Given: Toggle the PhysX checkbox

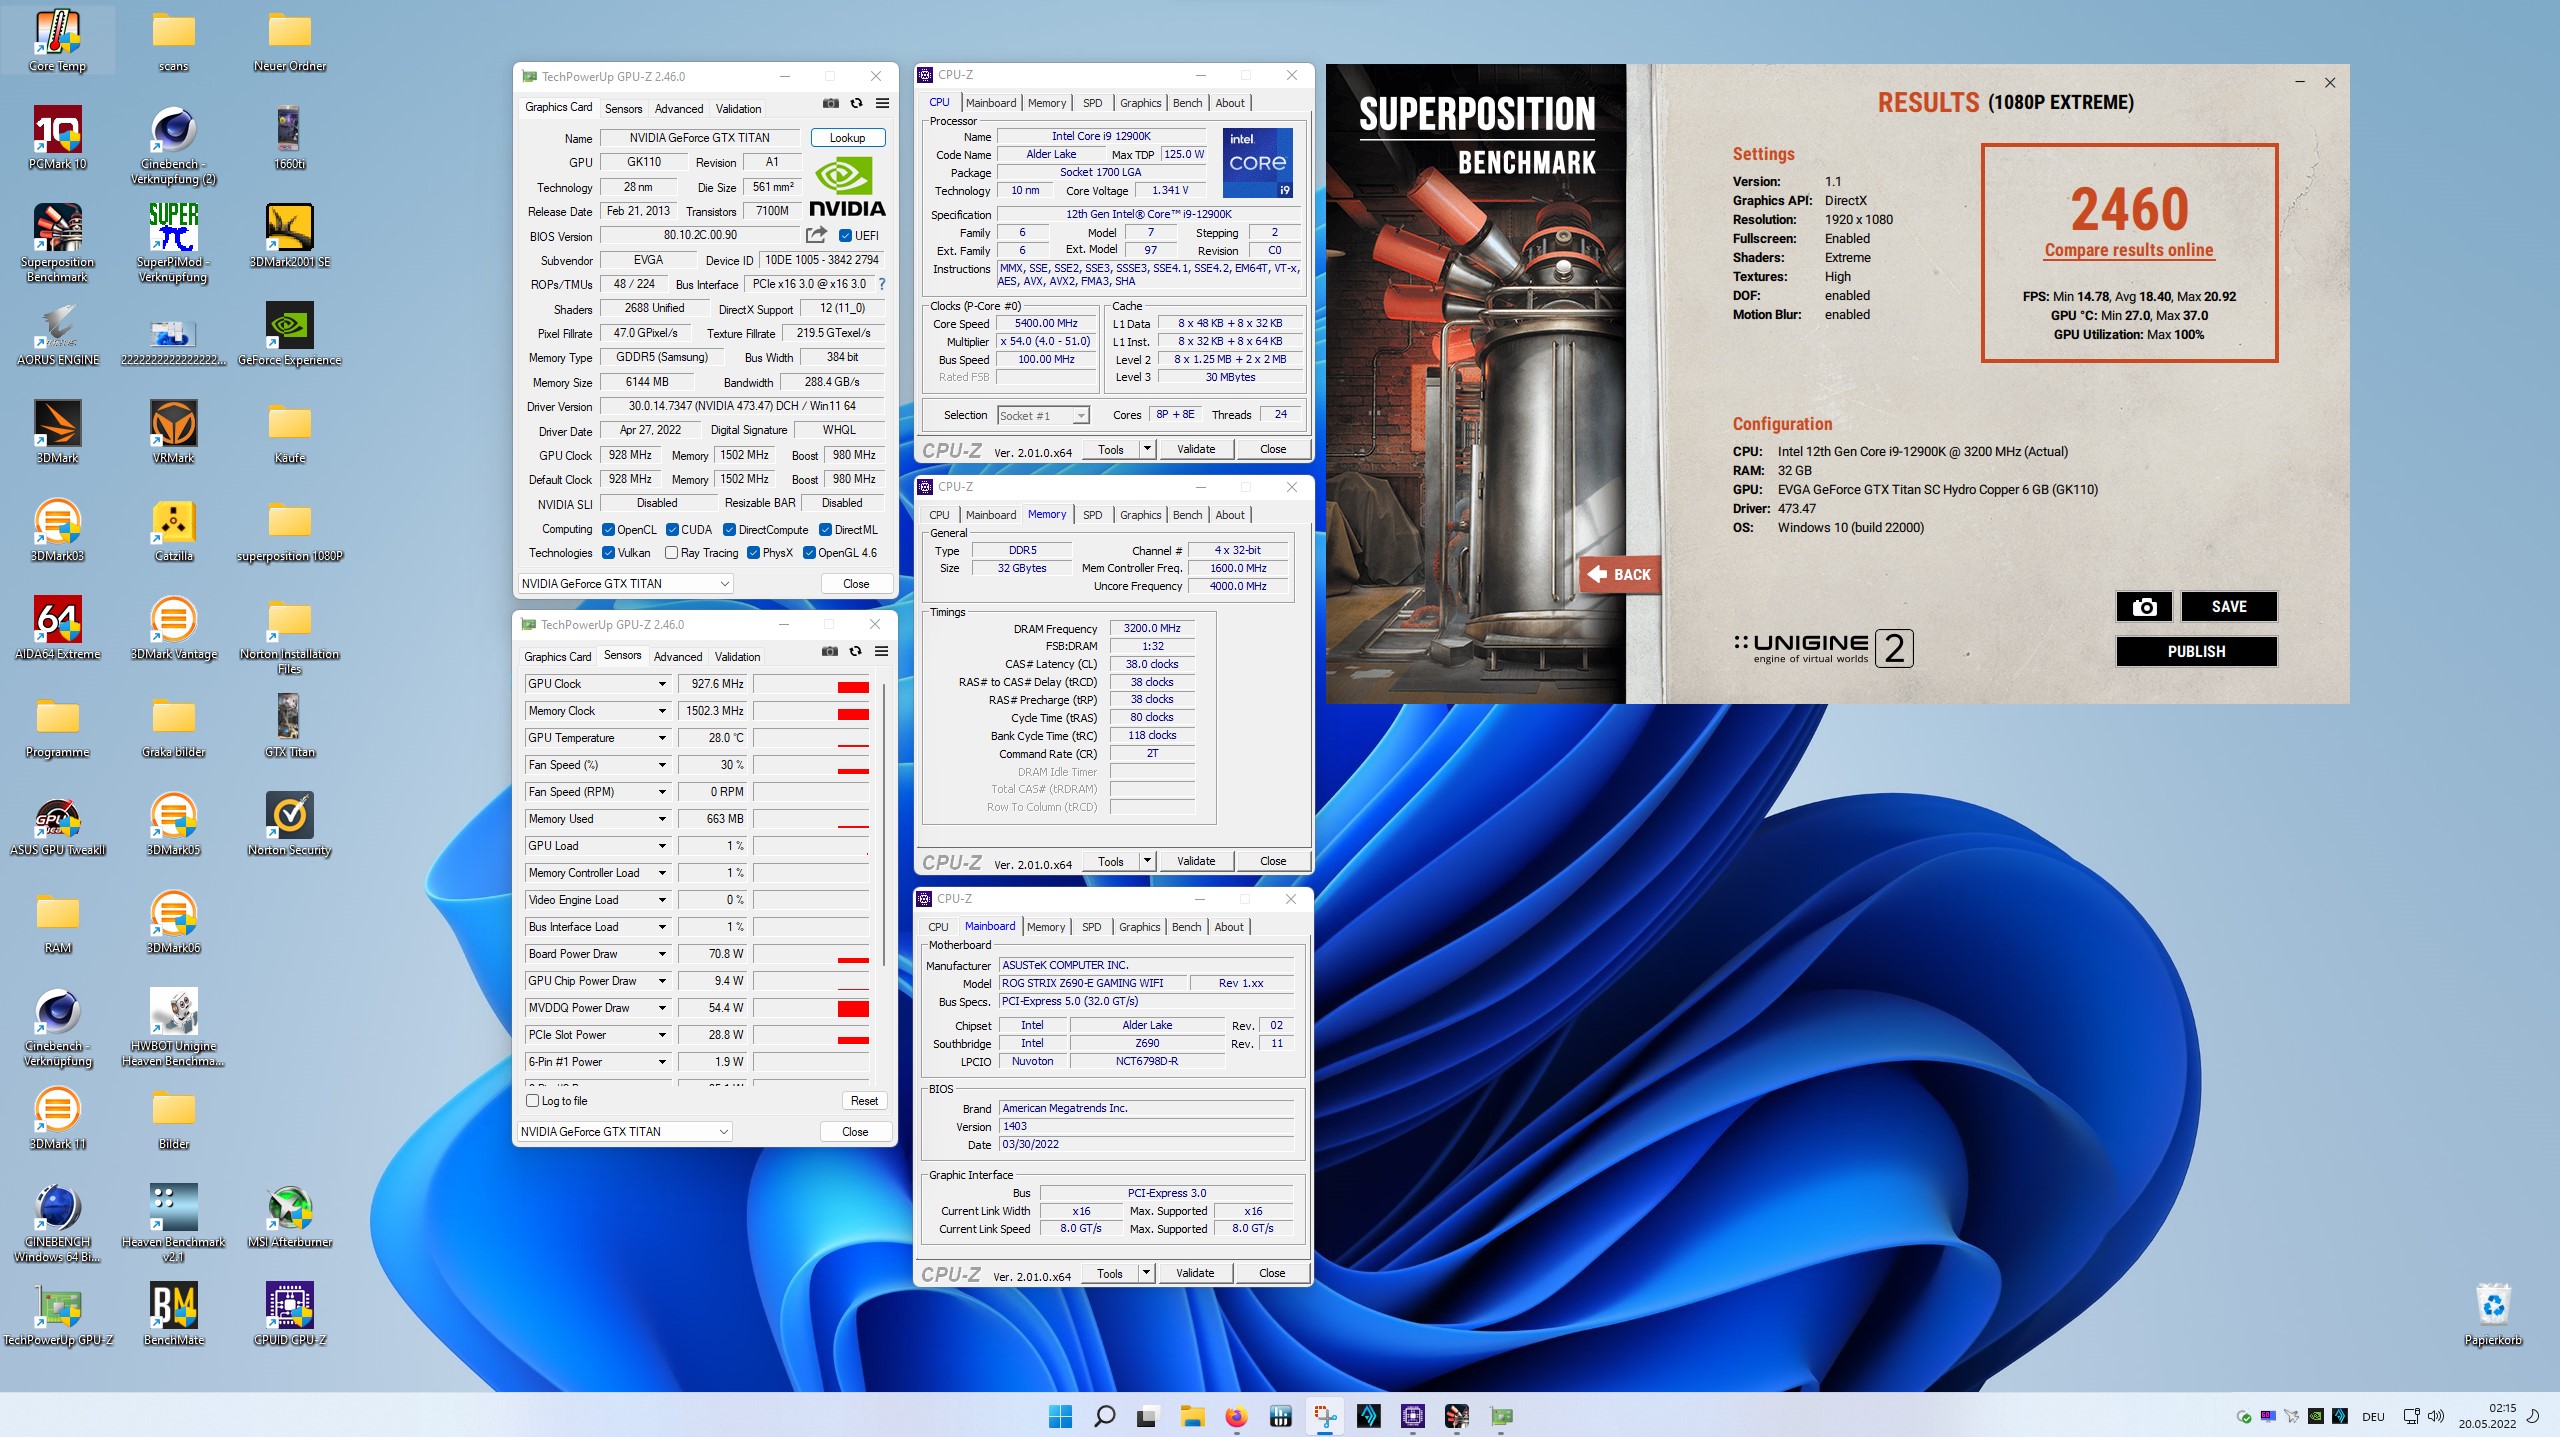Looking at the screenshot, I should point(753,553).
